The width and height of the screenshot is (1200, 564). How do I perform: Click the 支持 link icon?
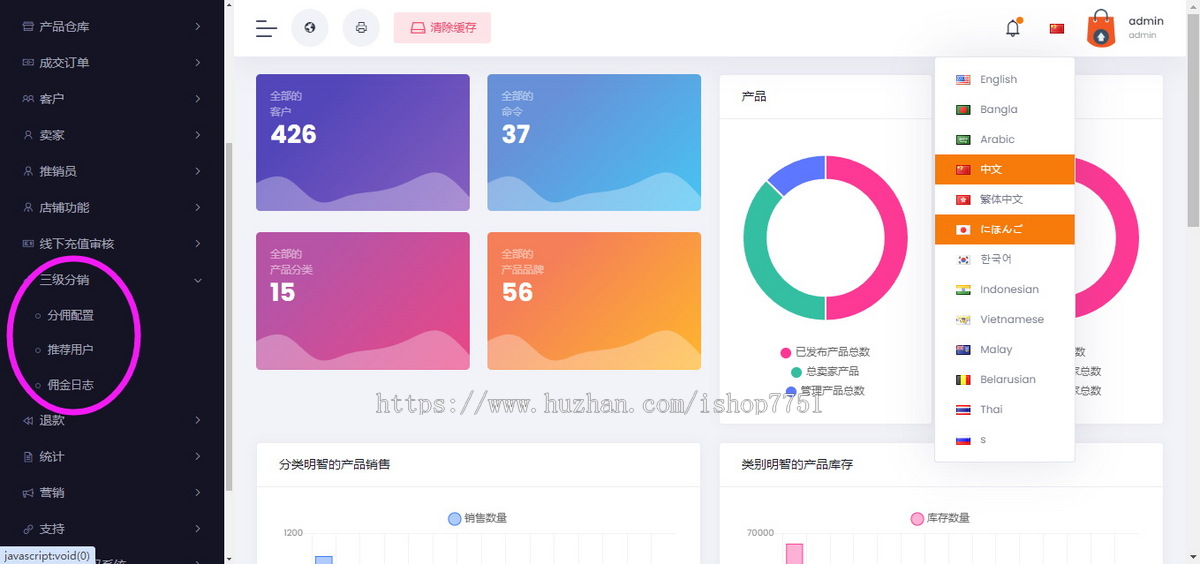29,529
